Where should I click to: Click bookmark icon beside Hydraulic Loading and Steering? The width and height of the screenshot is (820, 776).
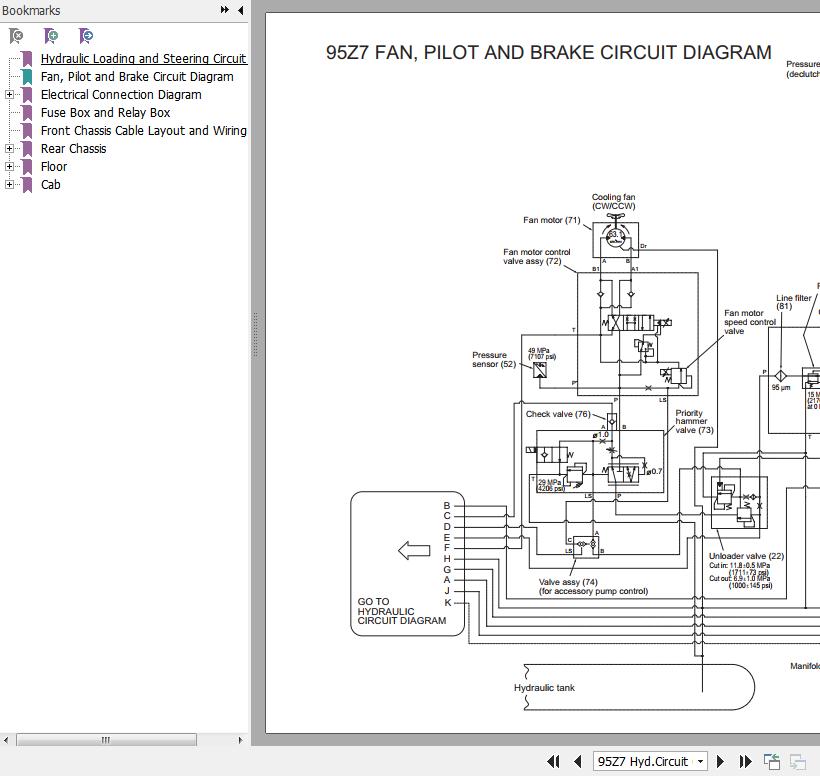pos(27,59)
